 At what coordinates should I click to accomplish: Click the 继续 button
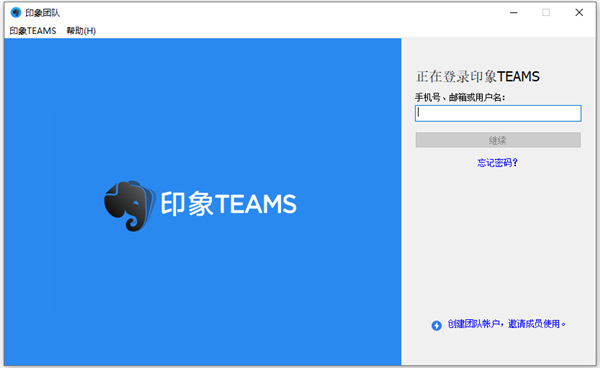498,140
